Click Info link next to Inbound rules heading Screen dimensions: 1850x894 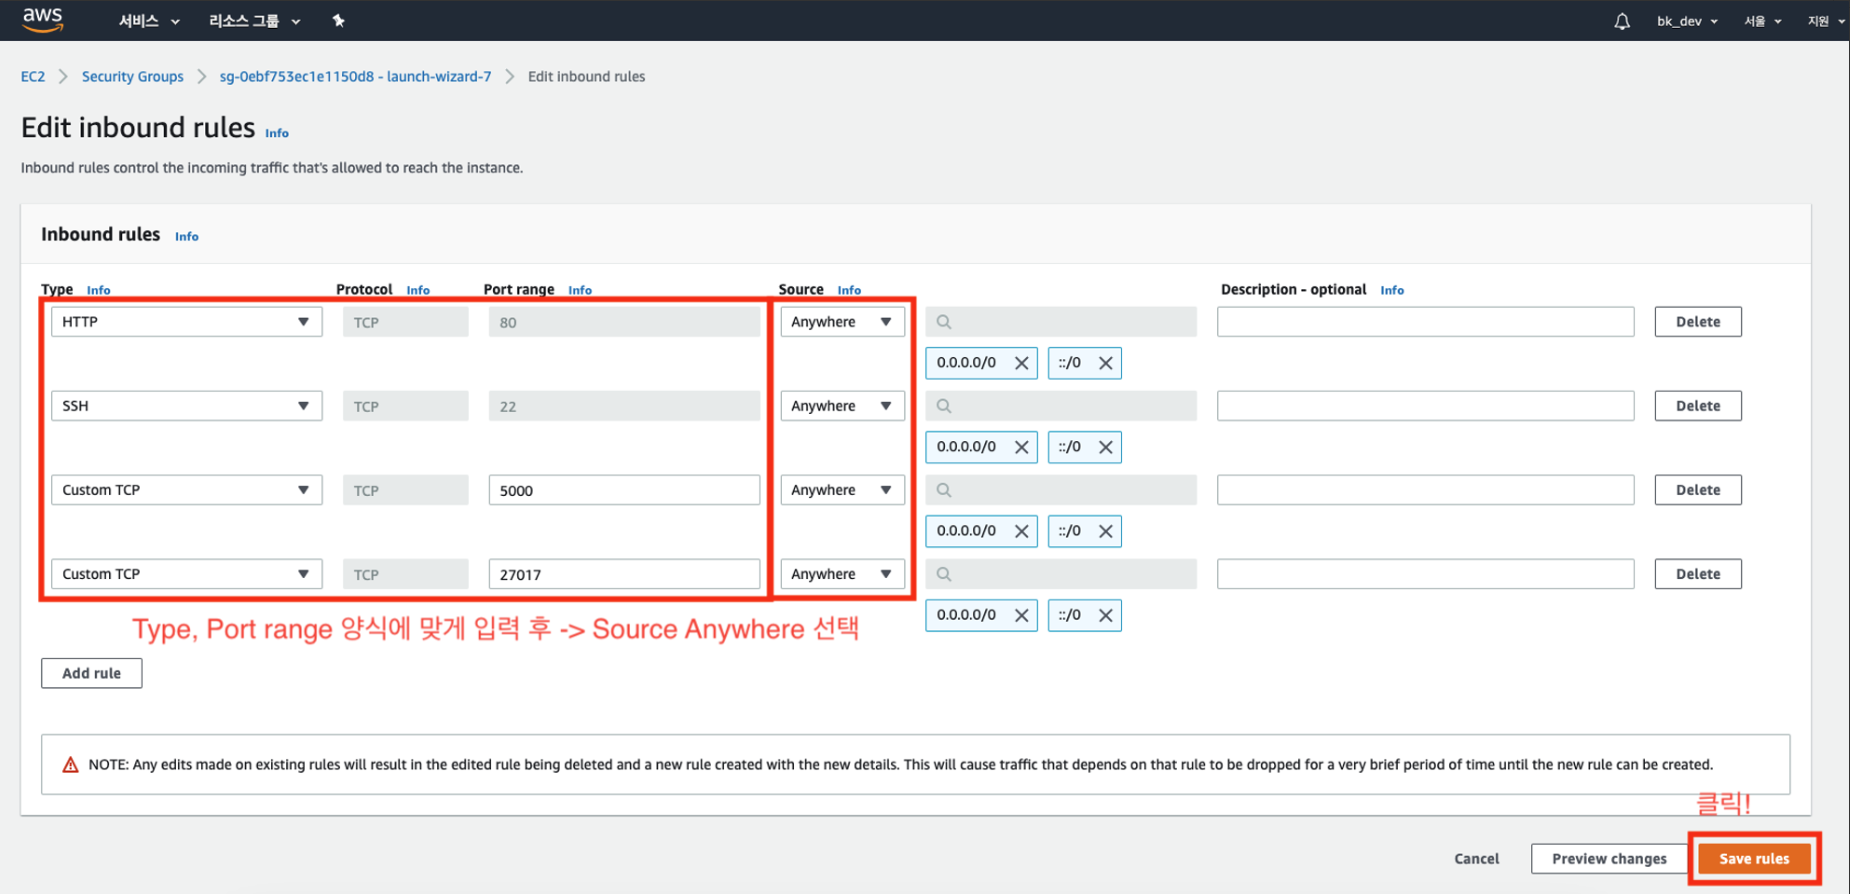point(187,237)
